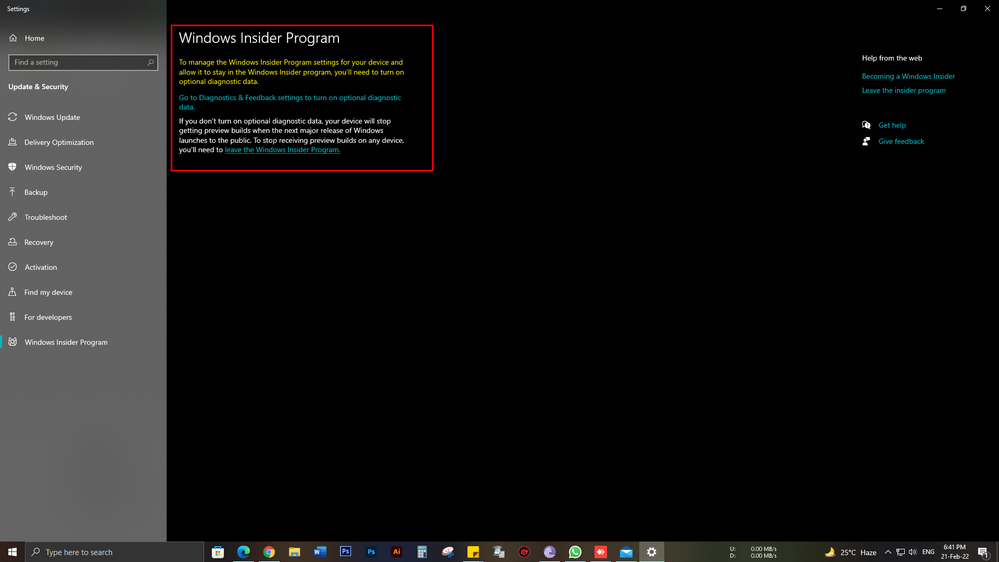Launch Microsoft Store from the taskbar
This screenshot has height=562, width=999.
(x=218, y=552)
